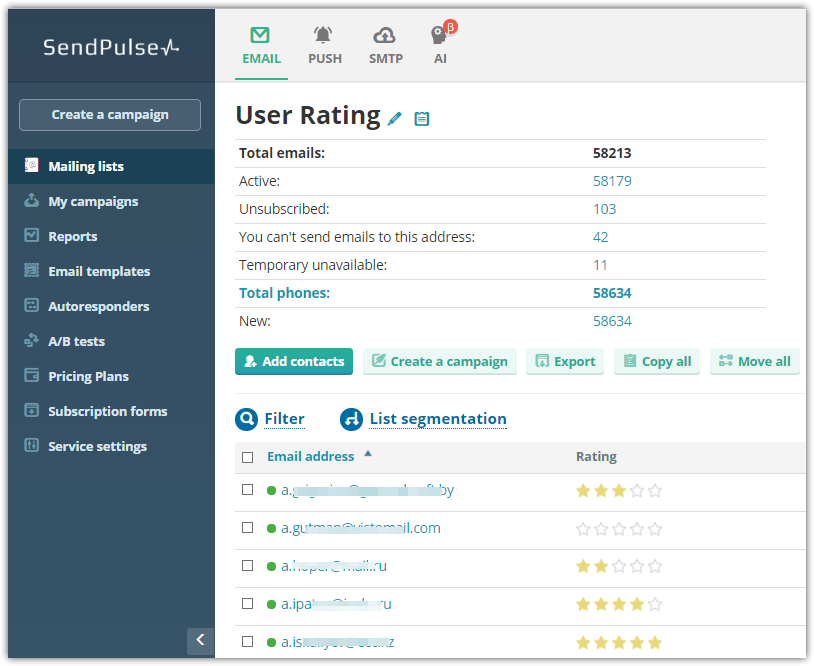
Task: Click the List segmentation circle icon
Action: point(351,419)
